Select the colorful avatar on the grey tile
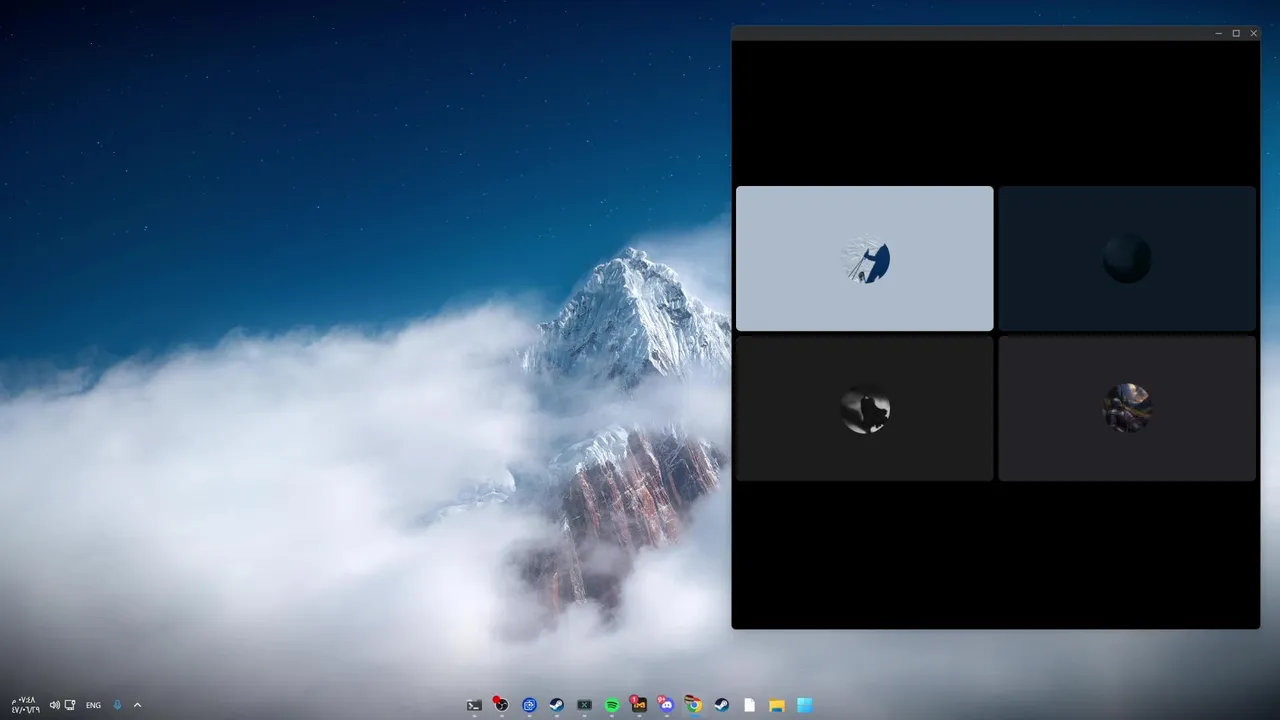 pyautogui.click(x=1127, y=408)
